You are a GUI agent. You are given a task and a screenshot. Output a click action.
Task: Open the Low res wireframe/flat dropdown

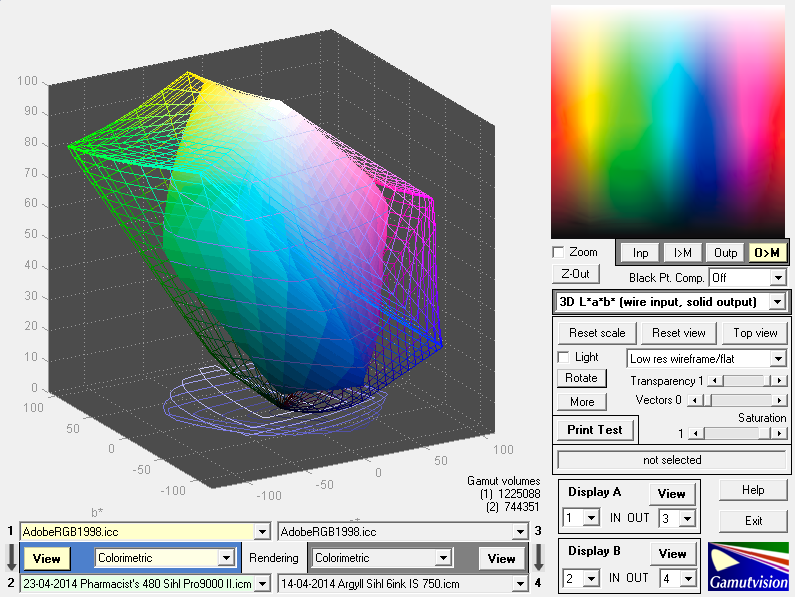point(777,358)
